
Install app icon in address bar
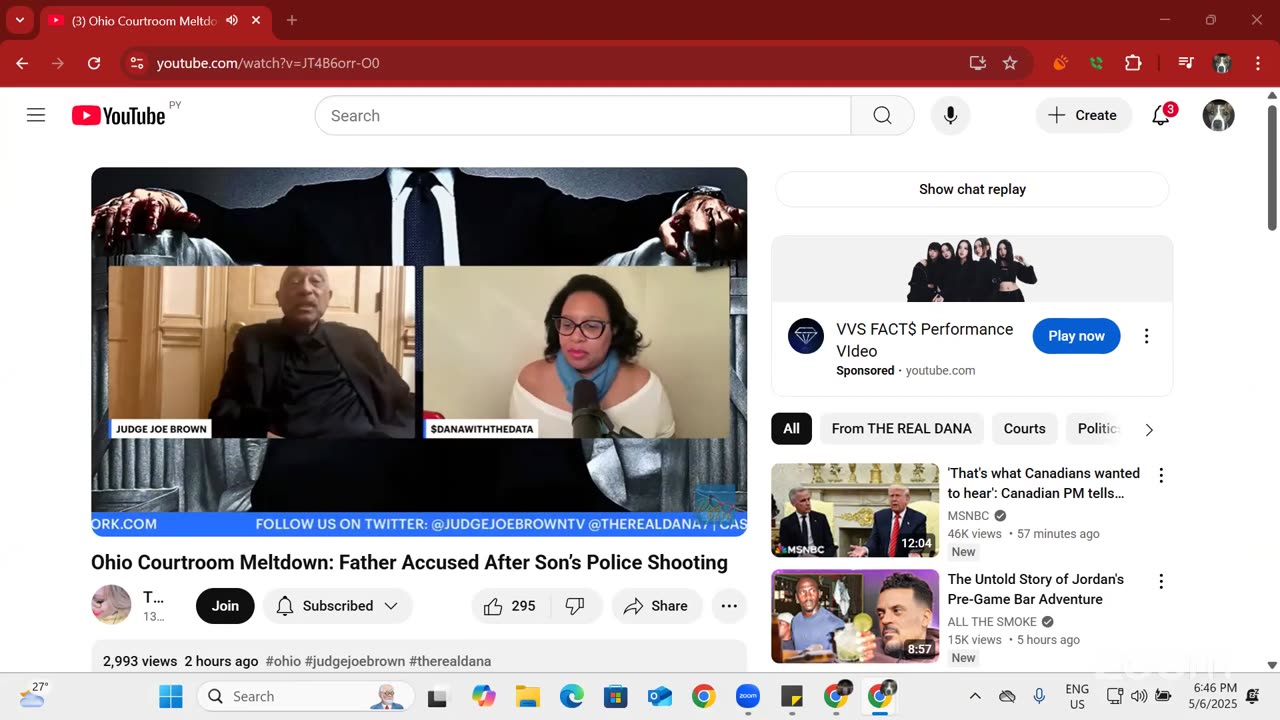(x=978, y=63)
